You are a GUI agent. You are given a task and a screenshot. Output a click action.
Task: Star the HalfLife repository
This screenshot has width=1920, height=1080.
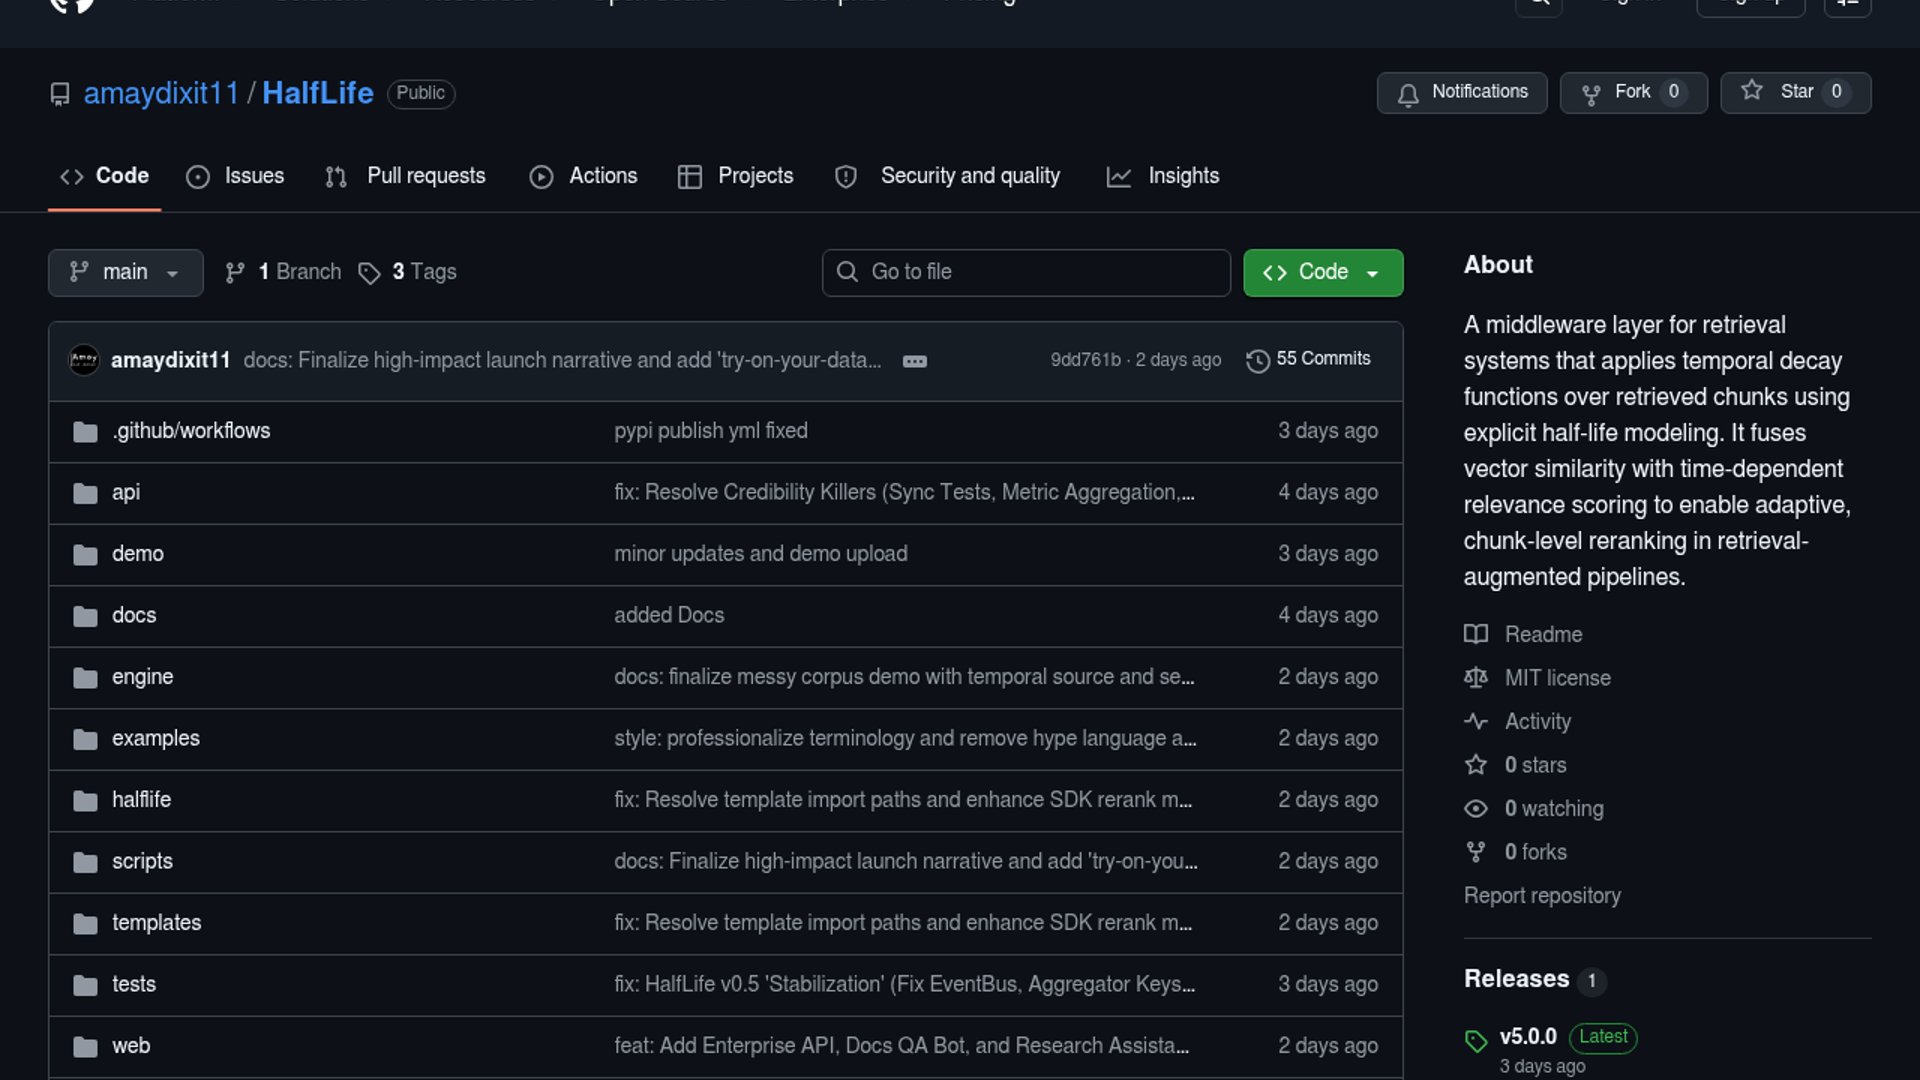(1795, 92)
